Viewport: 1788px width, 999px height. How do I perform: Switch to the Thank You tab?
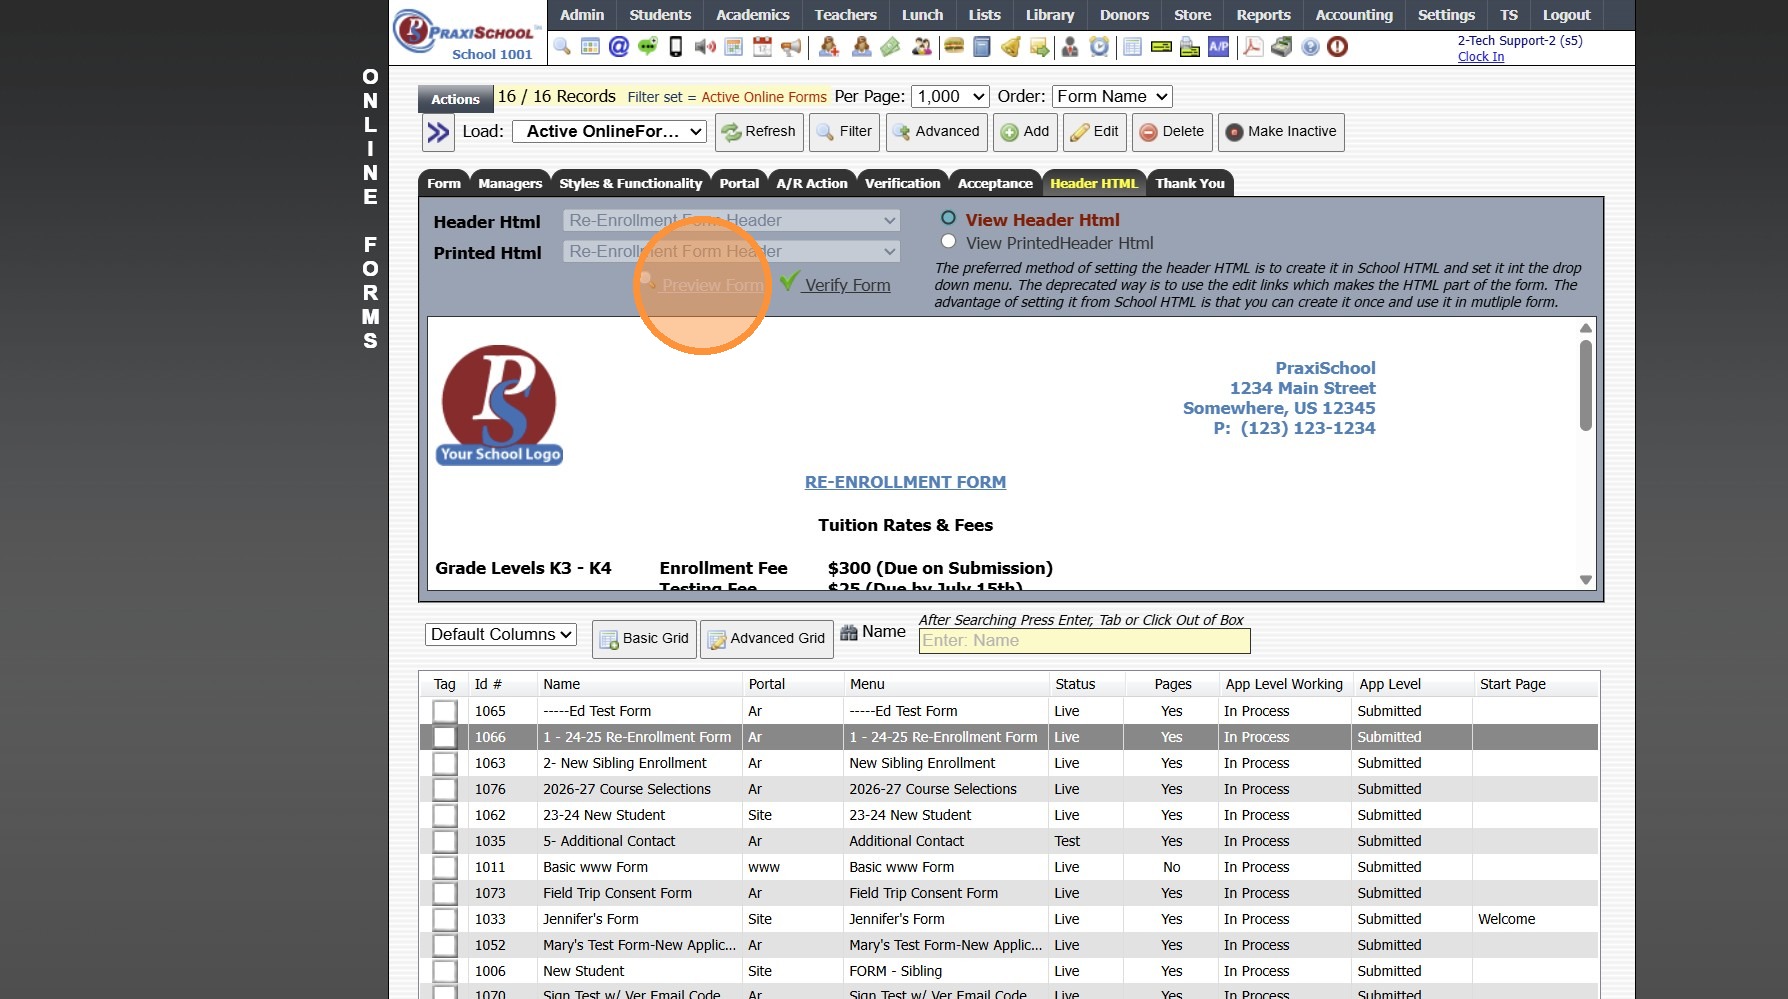coord(1190,183)
